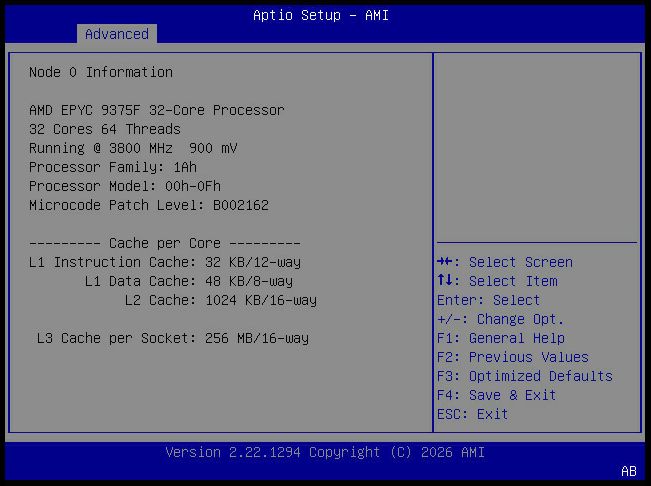The height and width of the screenshot is (486, 651).
Task: Click the Select Item arrow key hint
Action: 497,281
